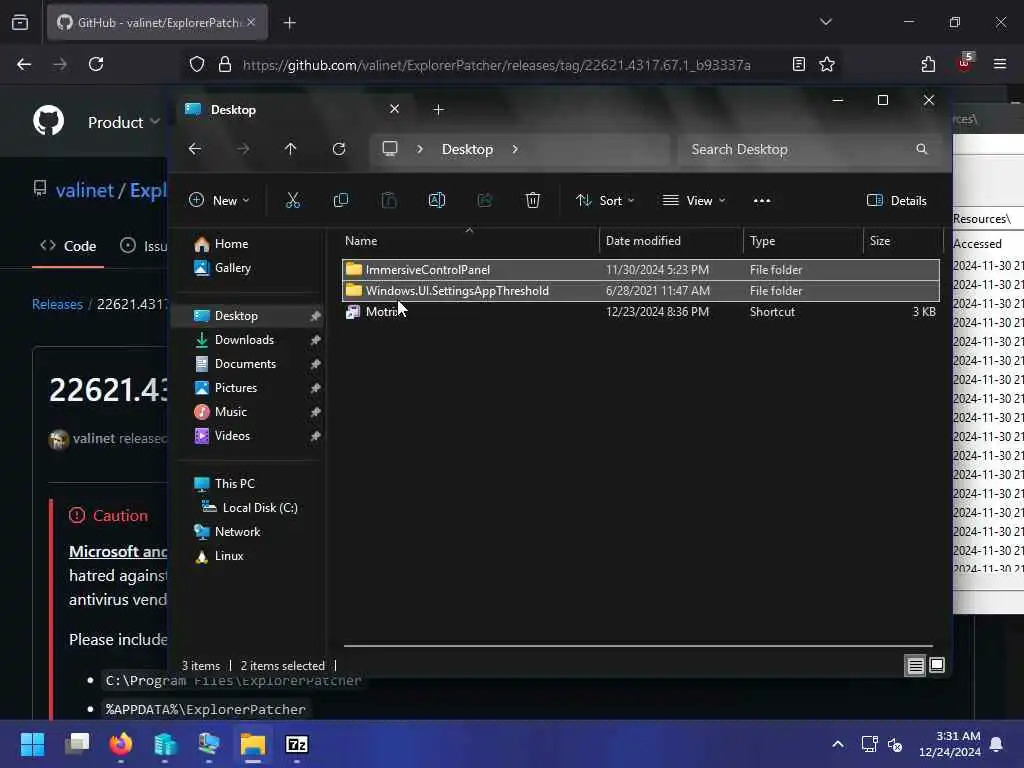This screenshot has height=768, width=1024.
Task: Go up one folder level in Explorer
Action: coord(291,149)
